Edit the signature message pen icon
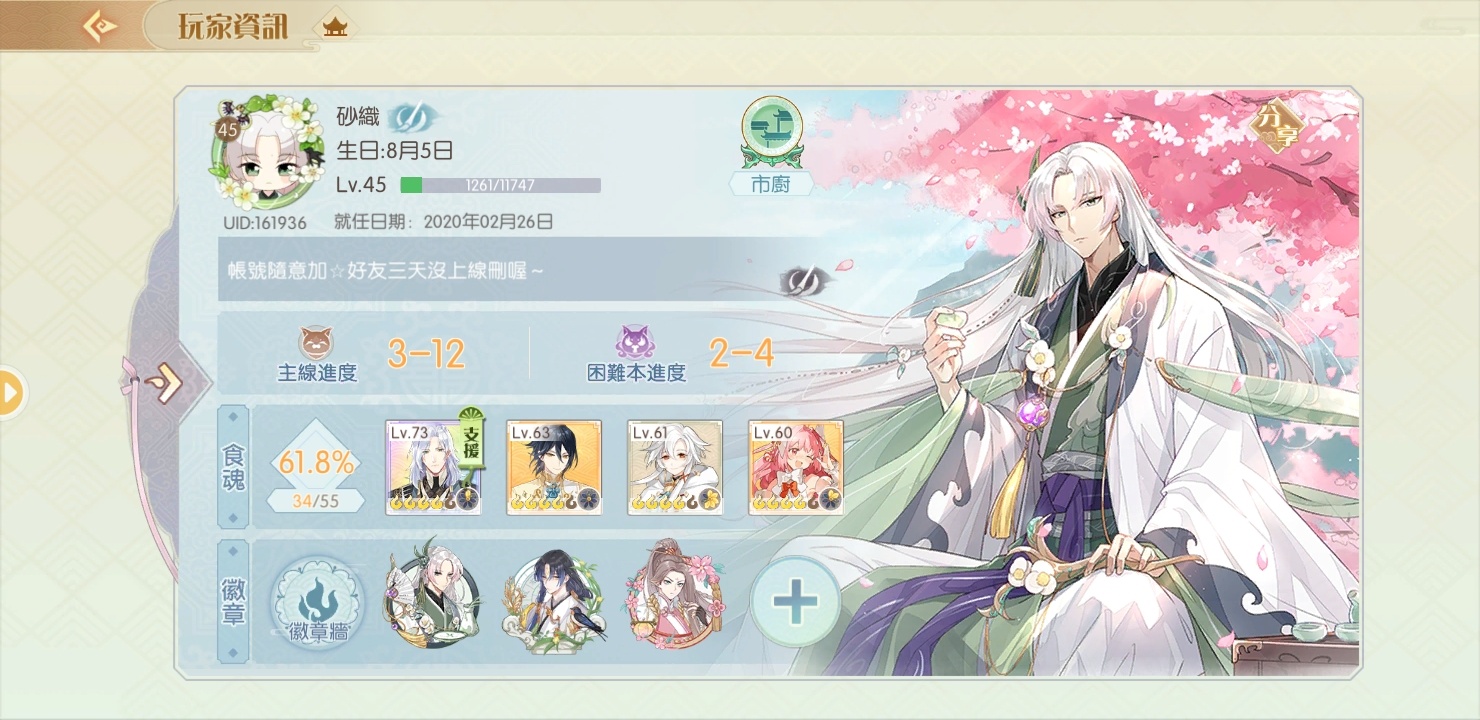 [799, 282]
